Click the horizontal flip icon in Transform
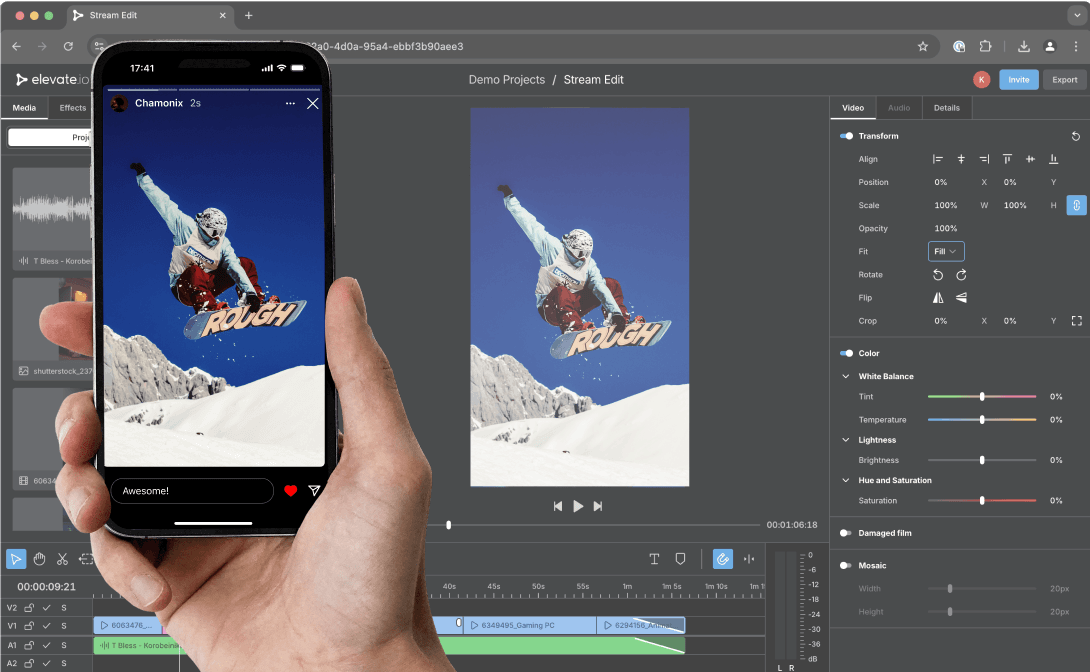The image size is (1090, 672). 937,297
